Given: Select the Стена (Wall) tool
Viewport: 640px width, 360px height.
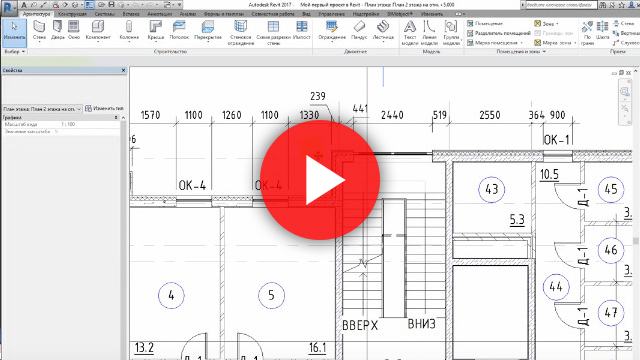Looking at the screenshot, I should click(39, 31).
